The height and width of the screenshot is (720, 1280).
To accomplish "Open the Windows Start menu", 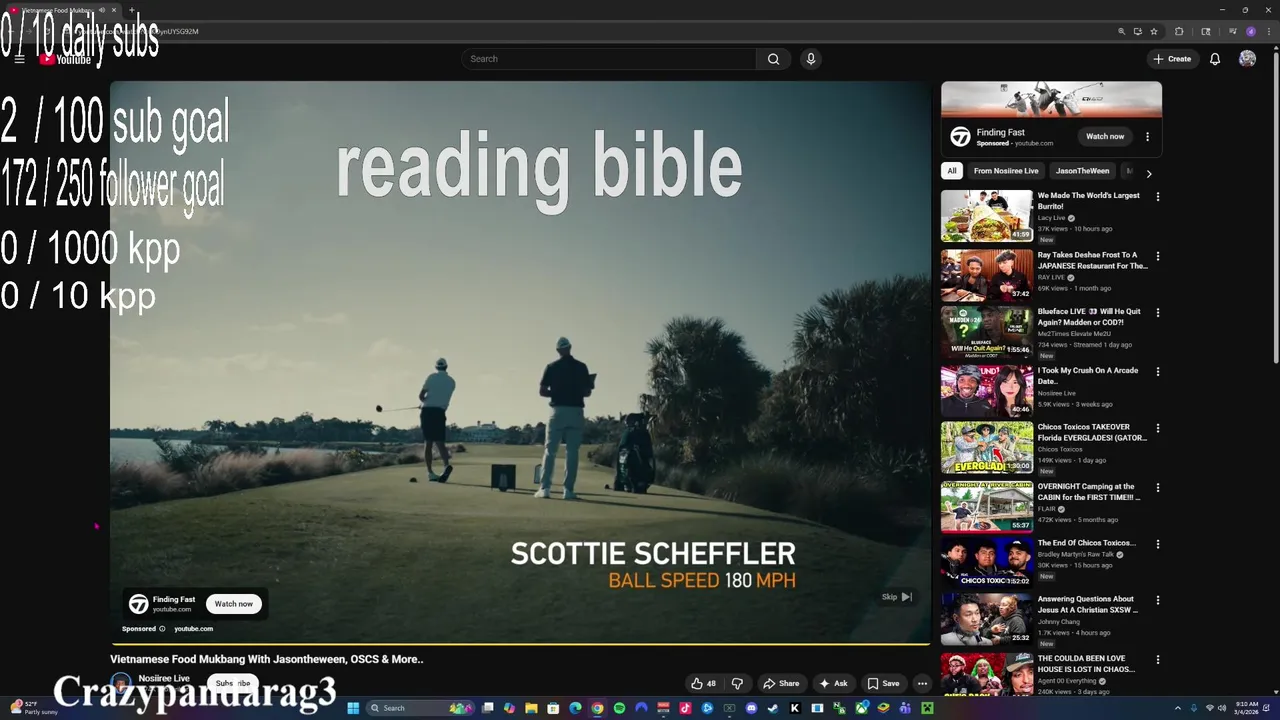I will tap(353, 708).
